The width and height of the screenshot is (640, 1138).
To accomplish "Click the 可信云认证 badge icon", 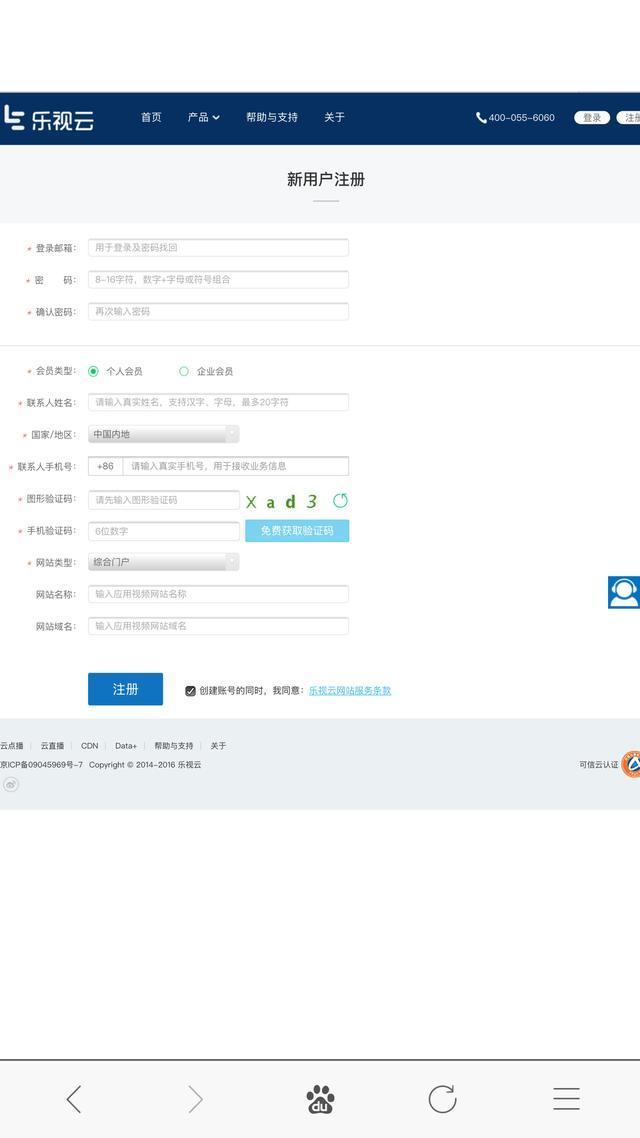I will [631, 764].
